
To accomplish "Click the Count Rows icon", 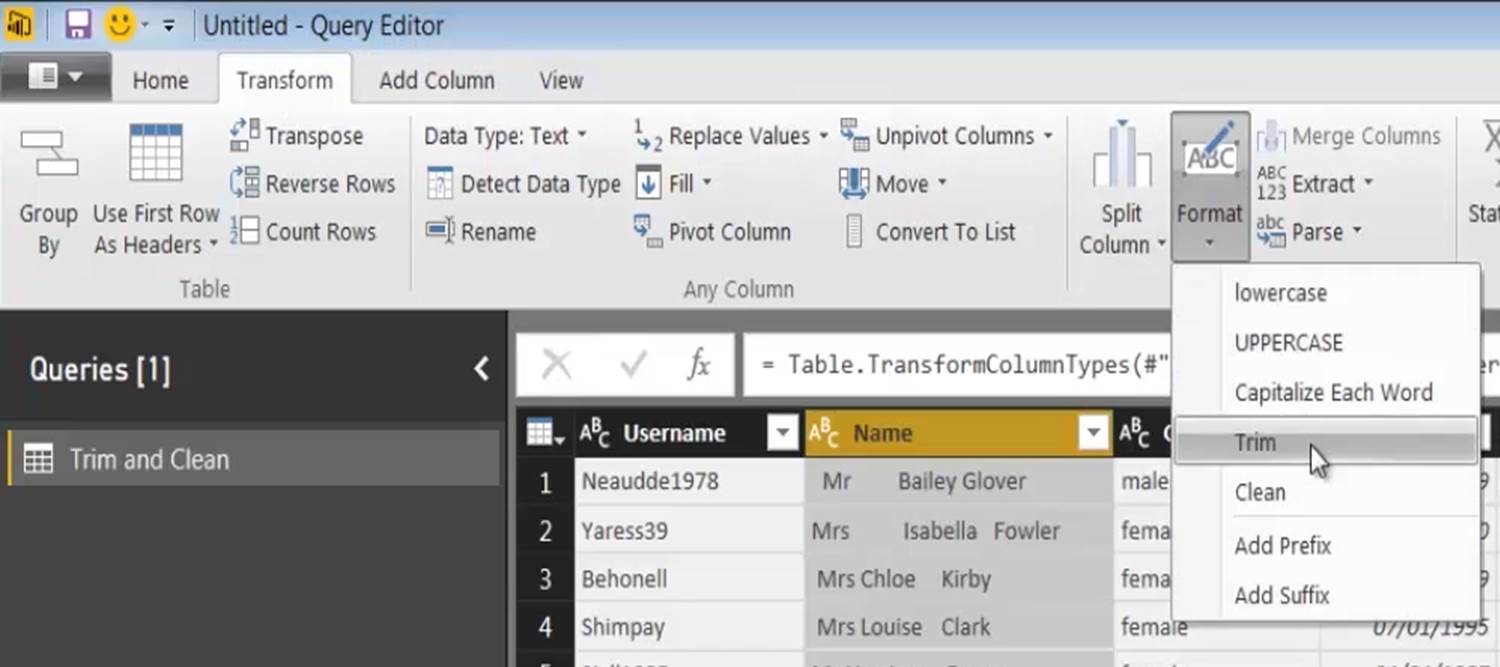I will coord(245,232).
